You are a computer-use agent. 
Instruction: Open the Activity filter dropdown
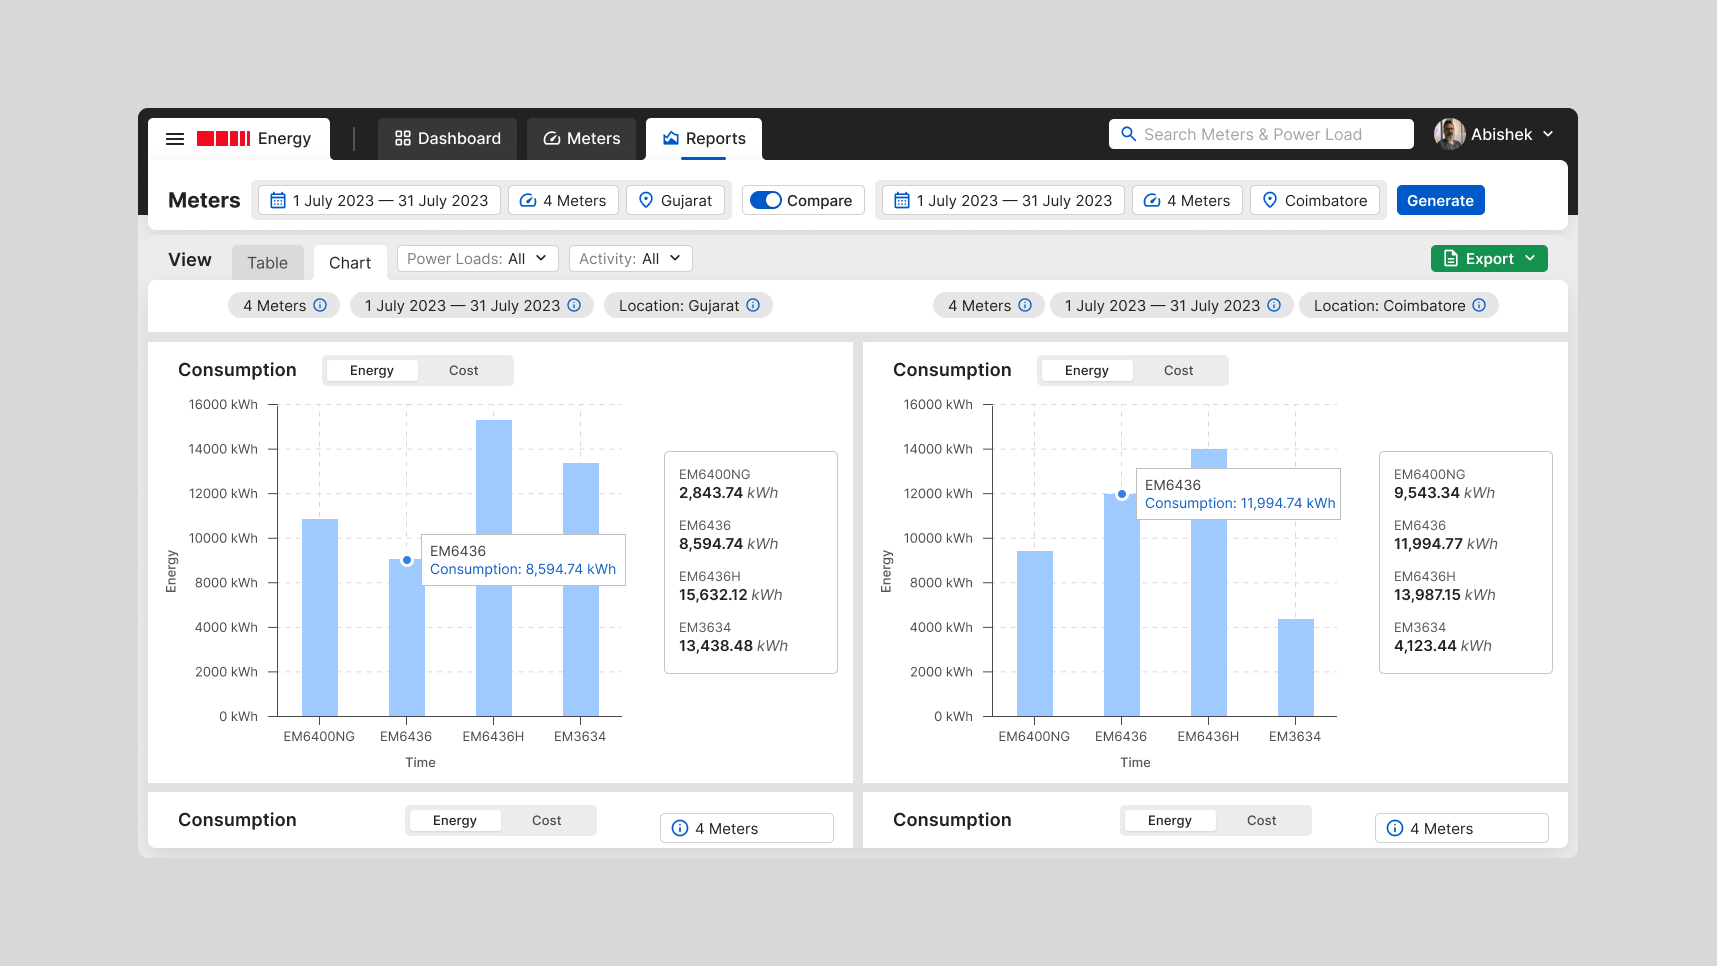[x=630, y=258]
